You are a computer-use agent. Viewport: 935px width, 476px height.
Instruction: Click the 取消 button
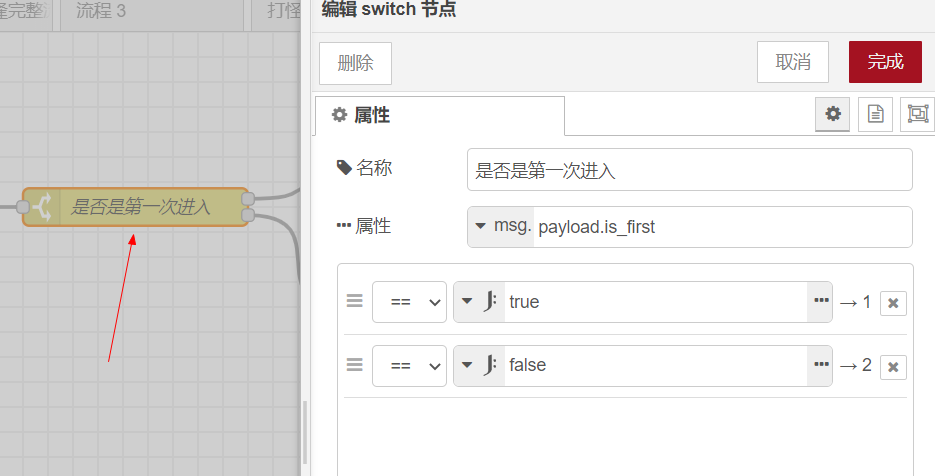point(793,62)
